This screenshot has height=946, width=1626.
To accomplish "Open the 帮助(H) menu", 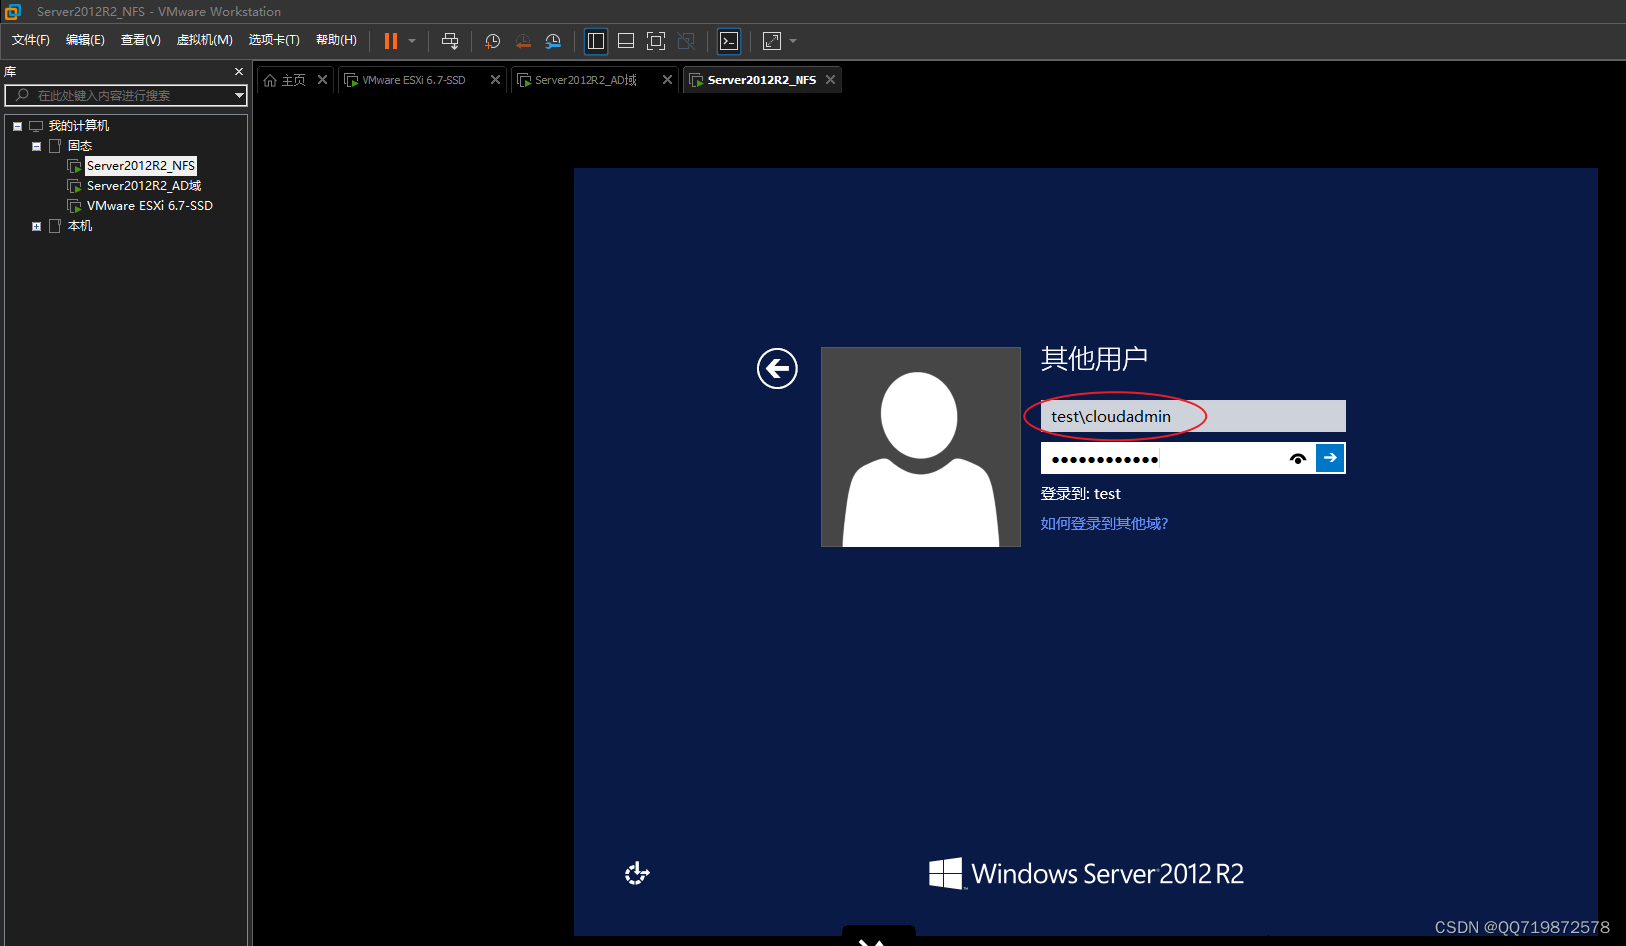I will coord(336,40).
